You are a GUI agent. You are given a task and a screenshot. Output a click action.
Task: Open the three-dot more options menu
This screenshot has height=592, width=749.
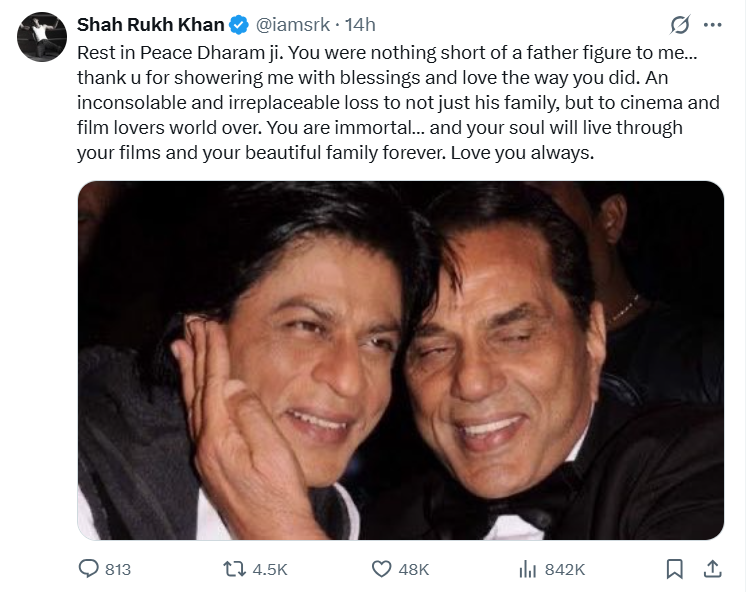712,24
